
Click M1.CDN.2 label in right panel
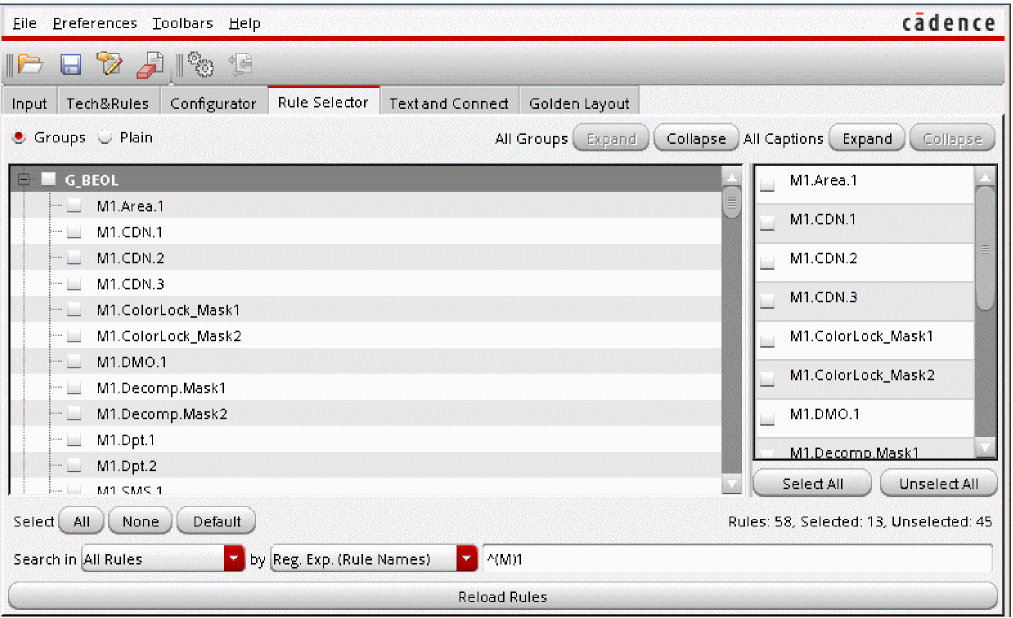pos(823,258)
